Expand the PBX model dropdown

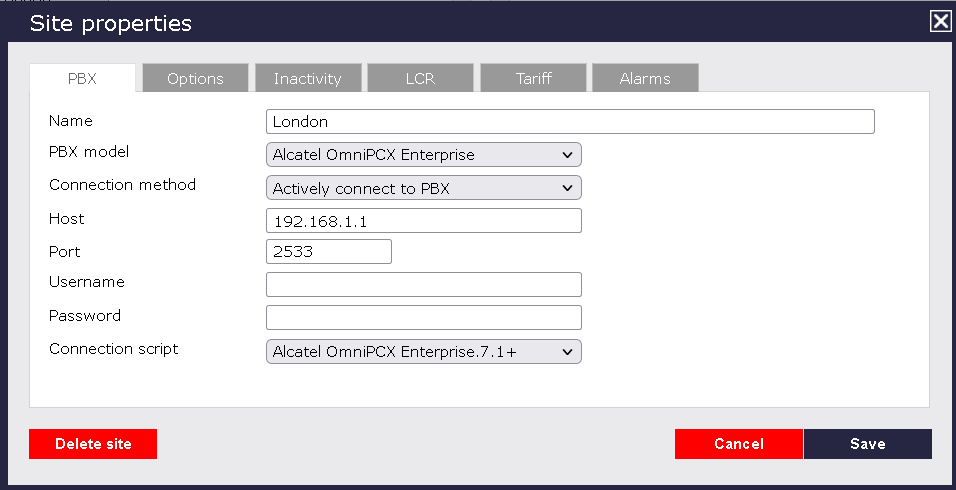pyautogui.click(x=423, y=155)
